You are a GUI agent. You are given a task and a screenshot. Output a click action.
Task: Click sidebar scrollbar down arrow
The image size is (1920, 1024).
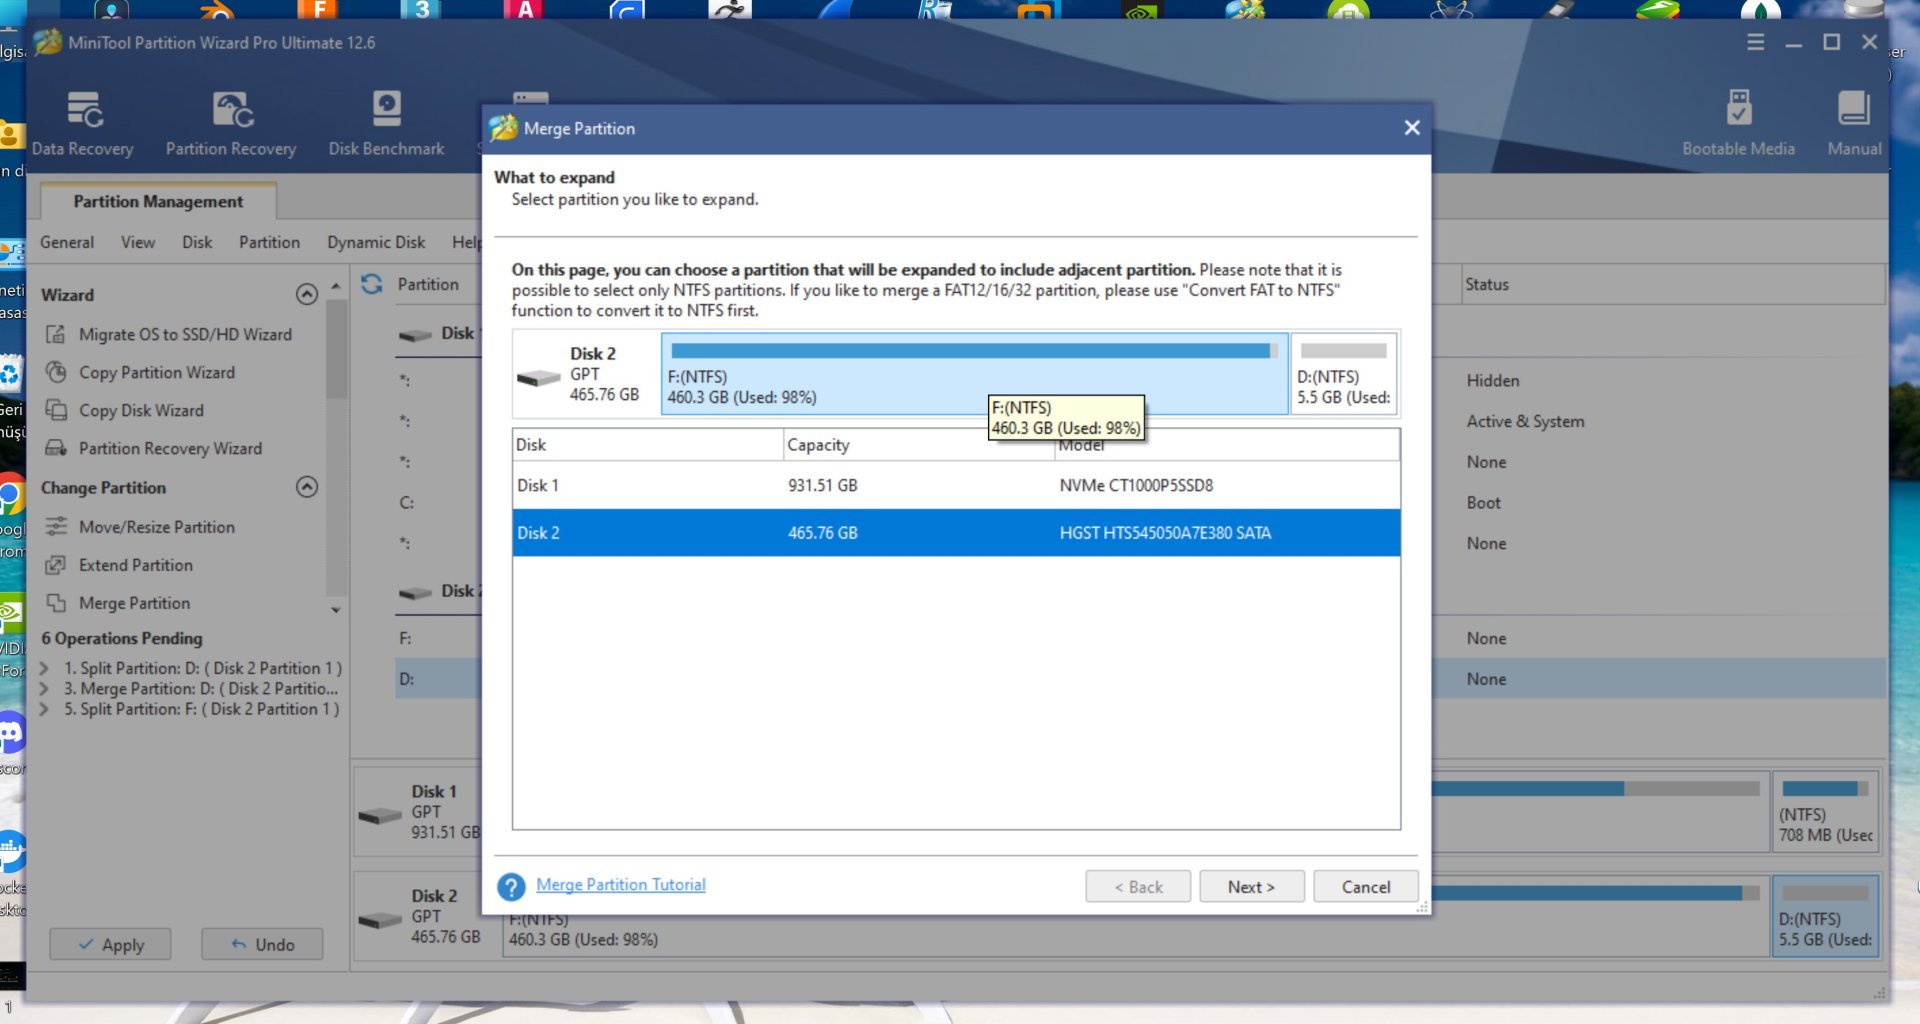[x=336, y=610]
